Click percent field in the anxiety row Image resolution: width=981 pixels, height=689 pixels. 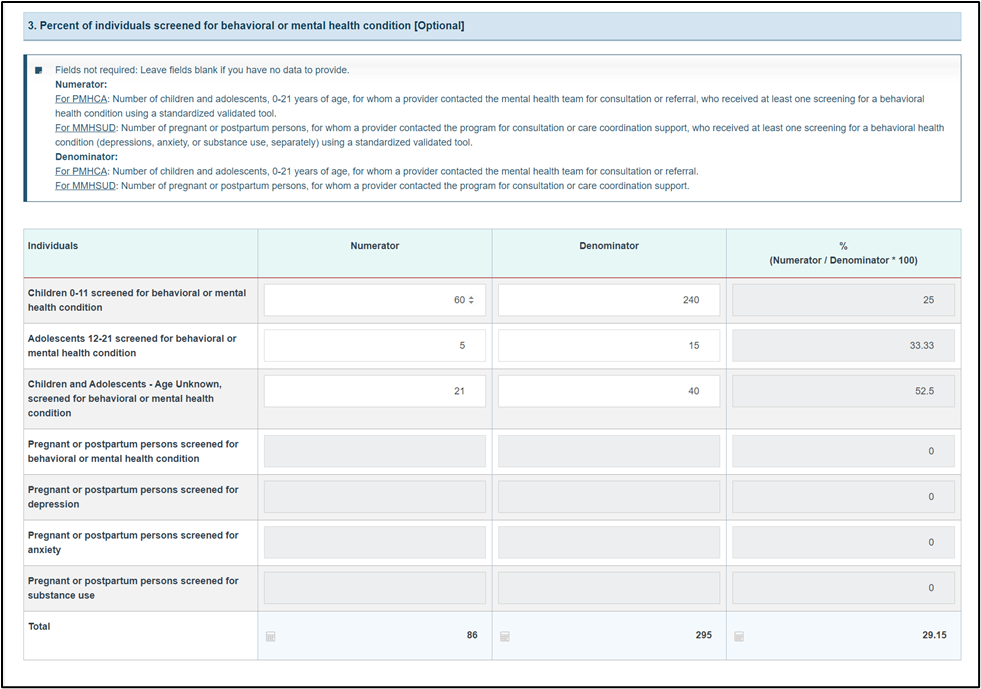(843, 543)
